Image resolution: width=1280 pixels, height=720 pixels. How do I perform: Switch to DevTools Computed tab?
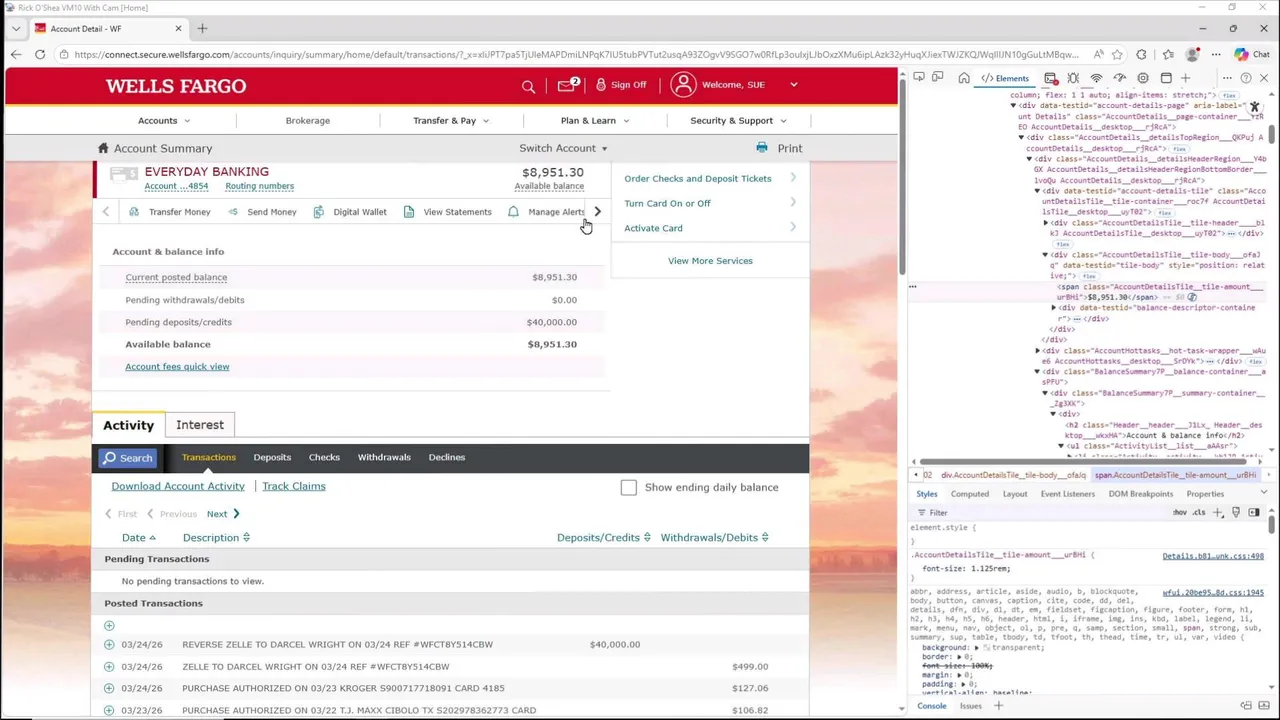[x=970, y=494]
